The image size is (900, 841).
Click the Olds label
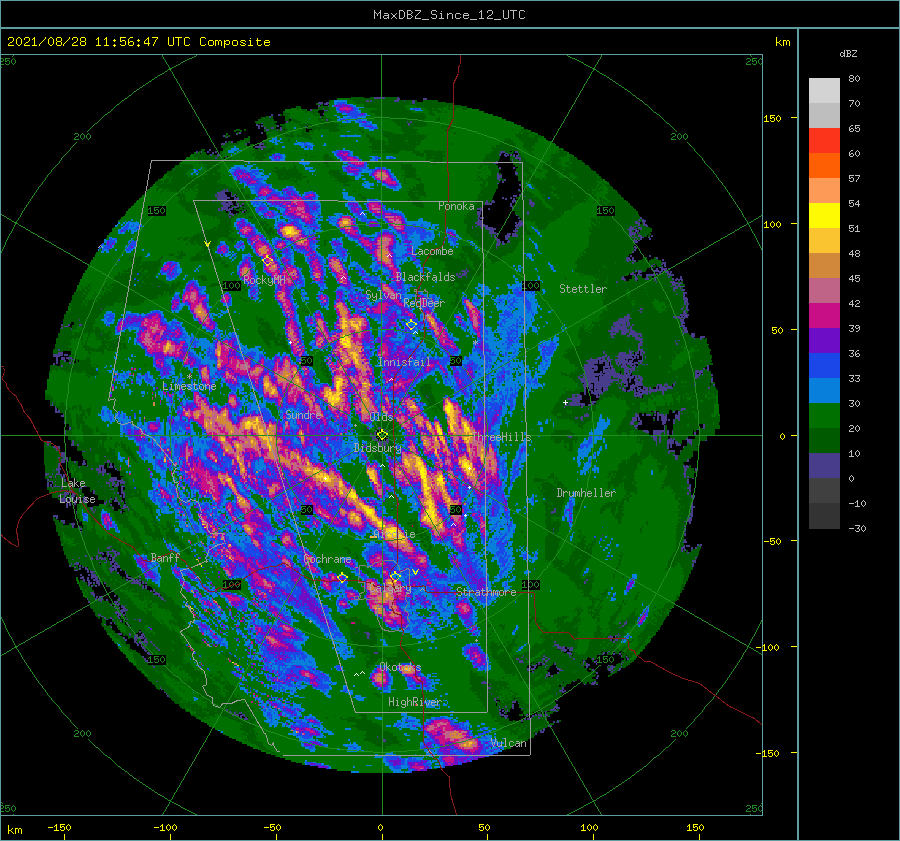(x=382, y=417)
